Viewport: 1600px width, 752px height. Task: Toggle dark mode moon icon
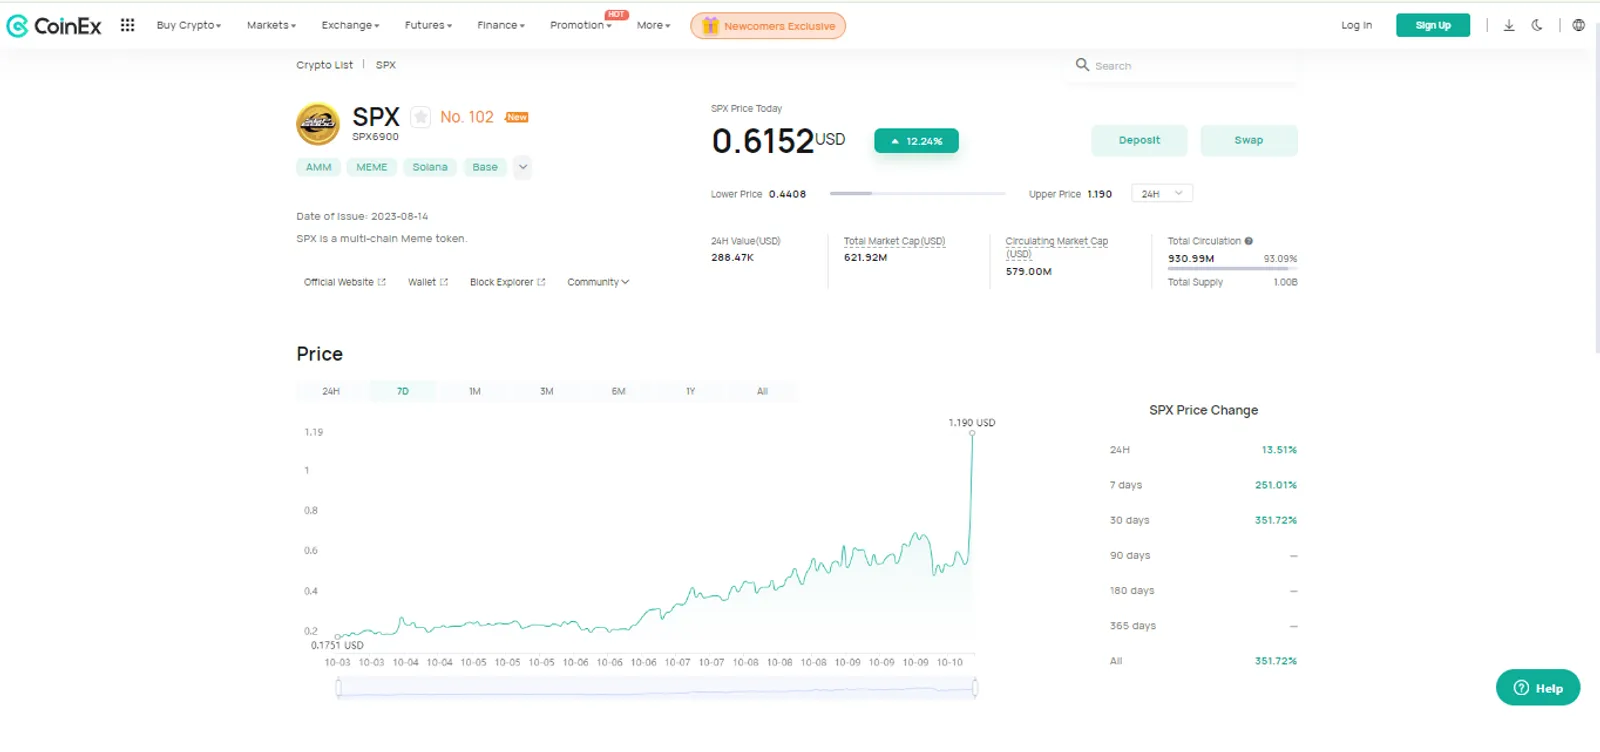(1536, 25)
